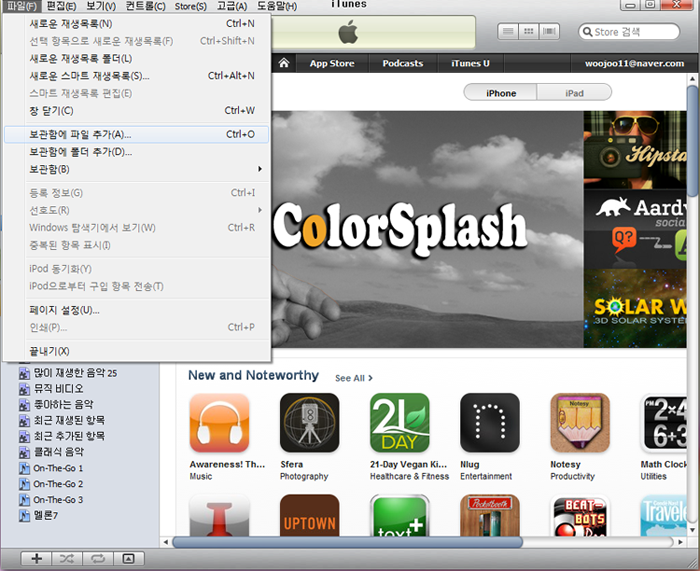Toggle shuffle playback button

pos(67,558)
